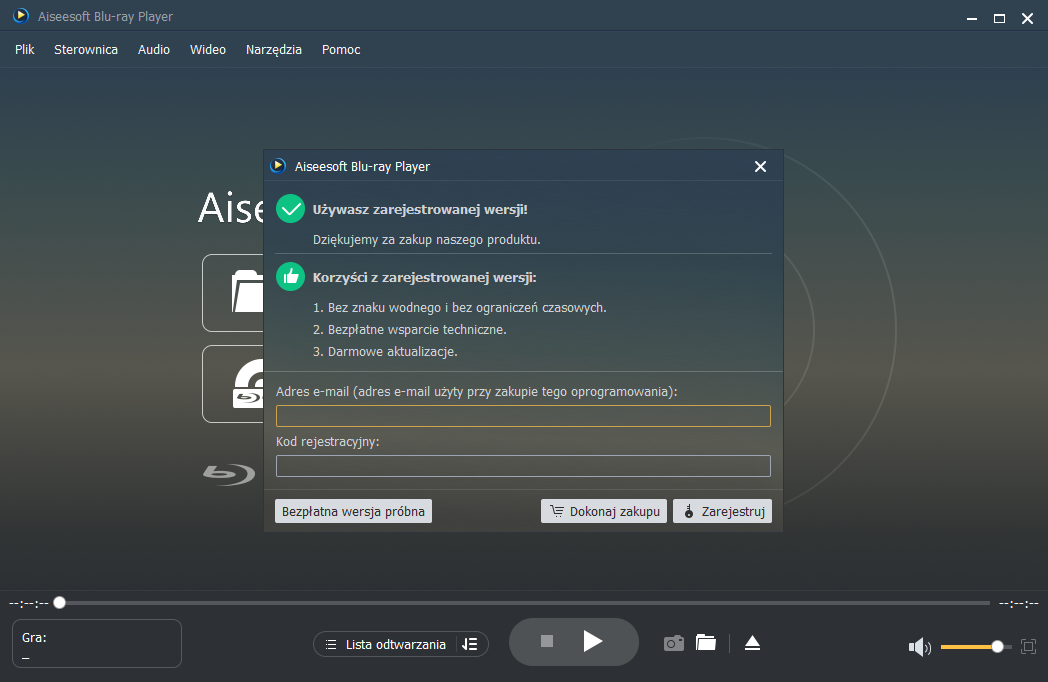Open Lista odtwarzania playlist

click(386, 645)
